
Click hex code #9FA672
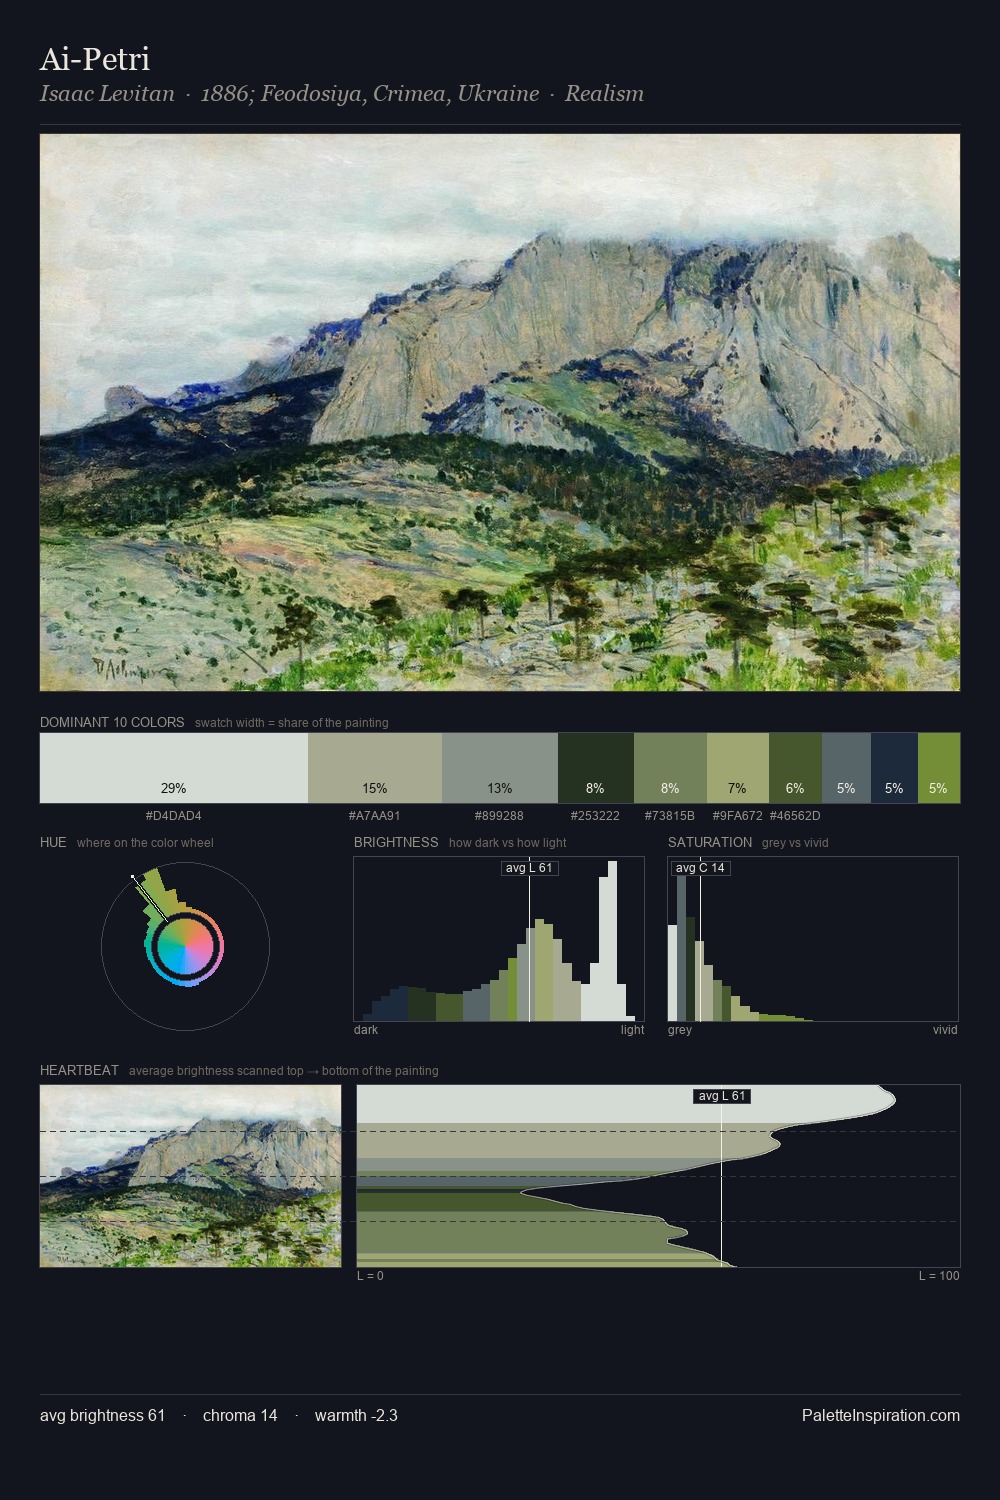(x=737, y=816)
